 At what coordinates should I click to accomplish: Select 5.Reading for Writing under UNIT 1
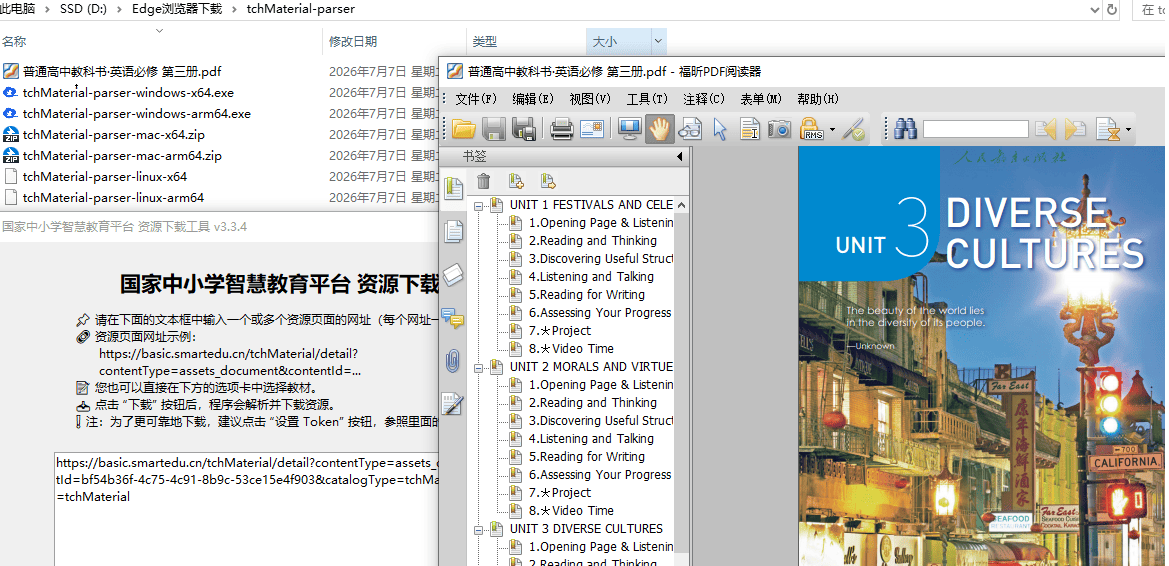tap(587, 295)
